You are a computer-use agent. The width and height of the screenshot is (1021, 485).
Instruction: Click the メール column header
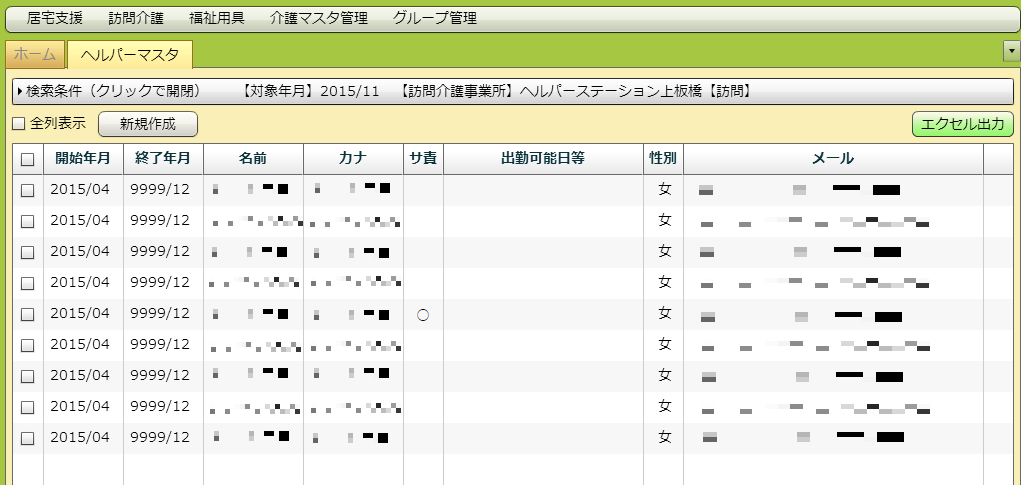(x=833, y=158)
